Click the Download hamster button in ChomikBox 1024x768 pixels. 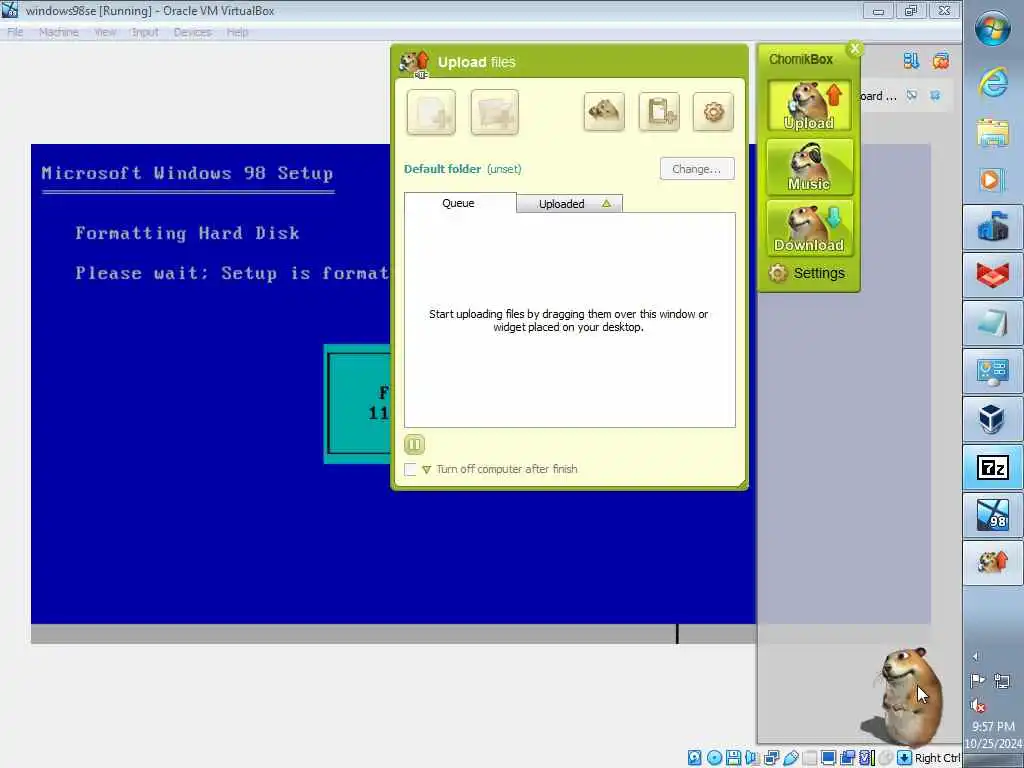(809, 228)
